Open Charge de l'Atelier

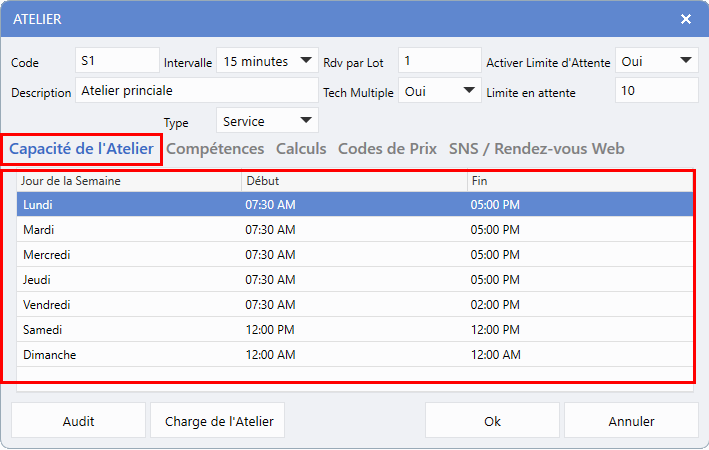[x=218, y=421]
